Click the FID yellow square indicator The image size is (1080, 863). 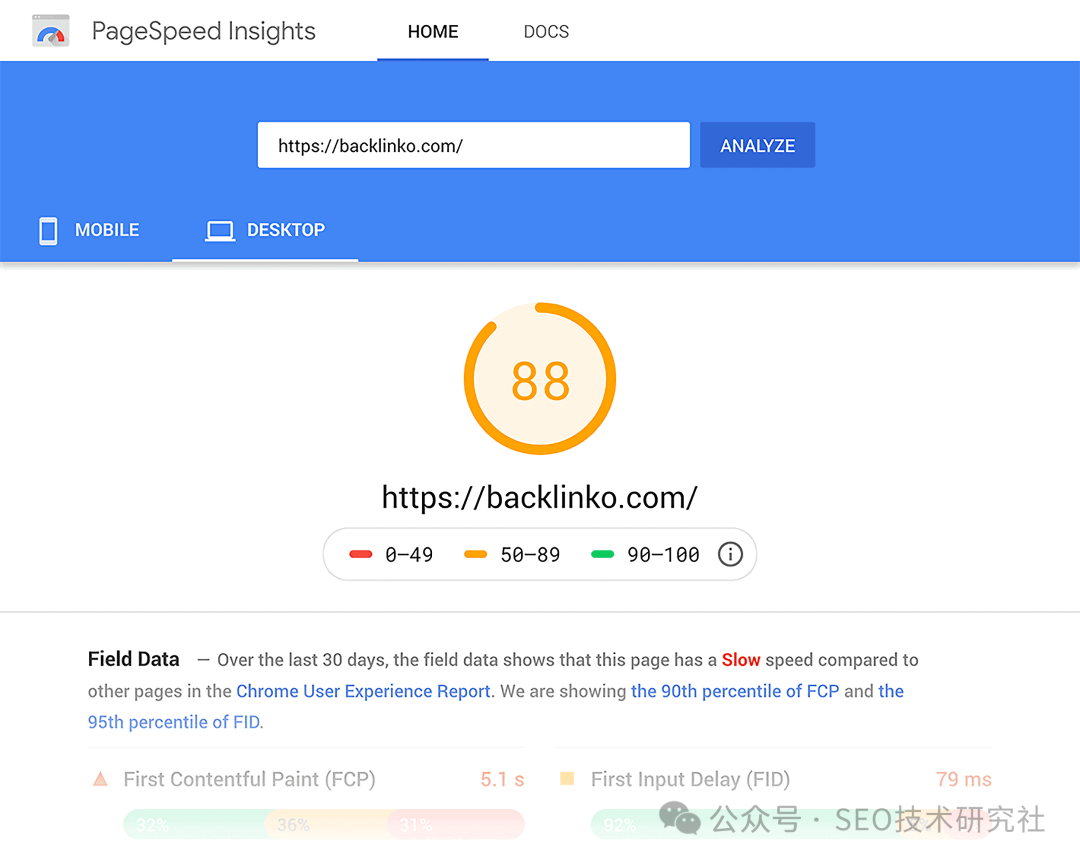pos(567,779)
